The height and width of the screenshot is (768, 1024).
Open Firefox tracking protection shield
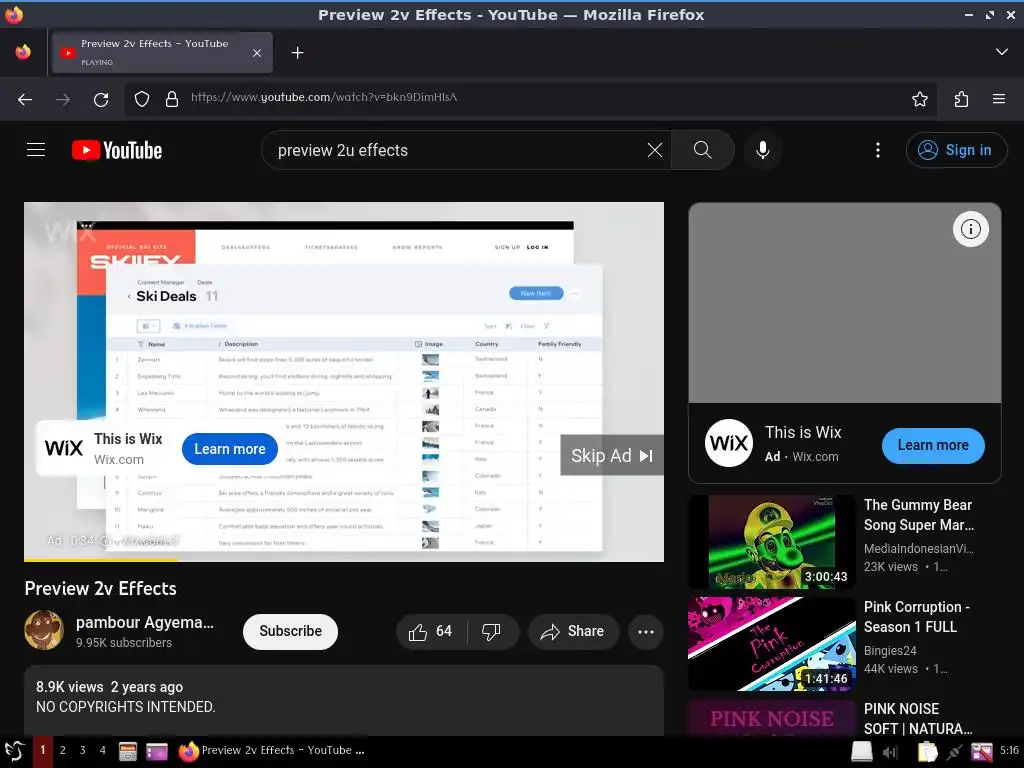[x=142, y=99]
